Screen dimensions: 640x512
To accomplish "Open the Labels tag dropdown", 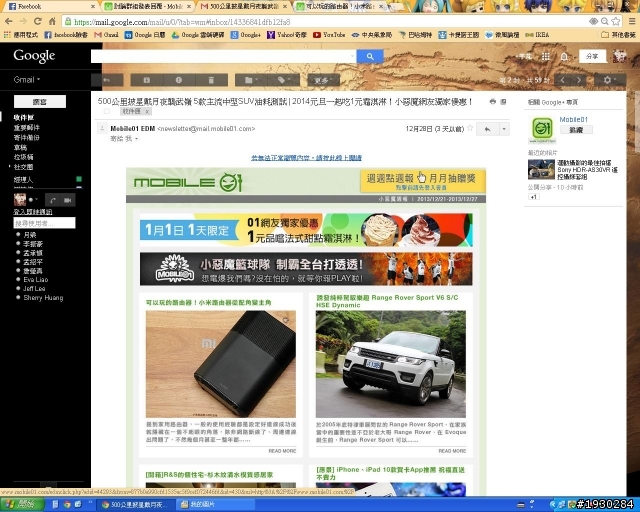I will (x=284, y=80).
